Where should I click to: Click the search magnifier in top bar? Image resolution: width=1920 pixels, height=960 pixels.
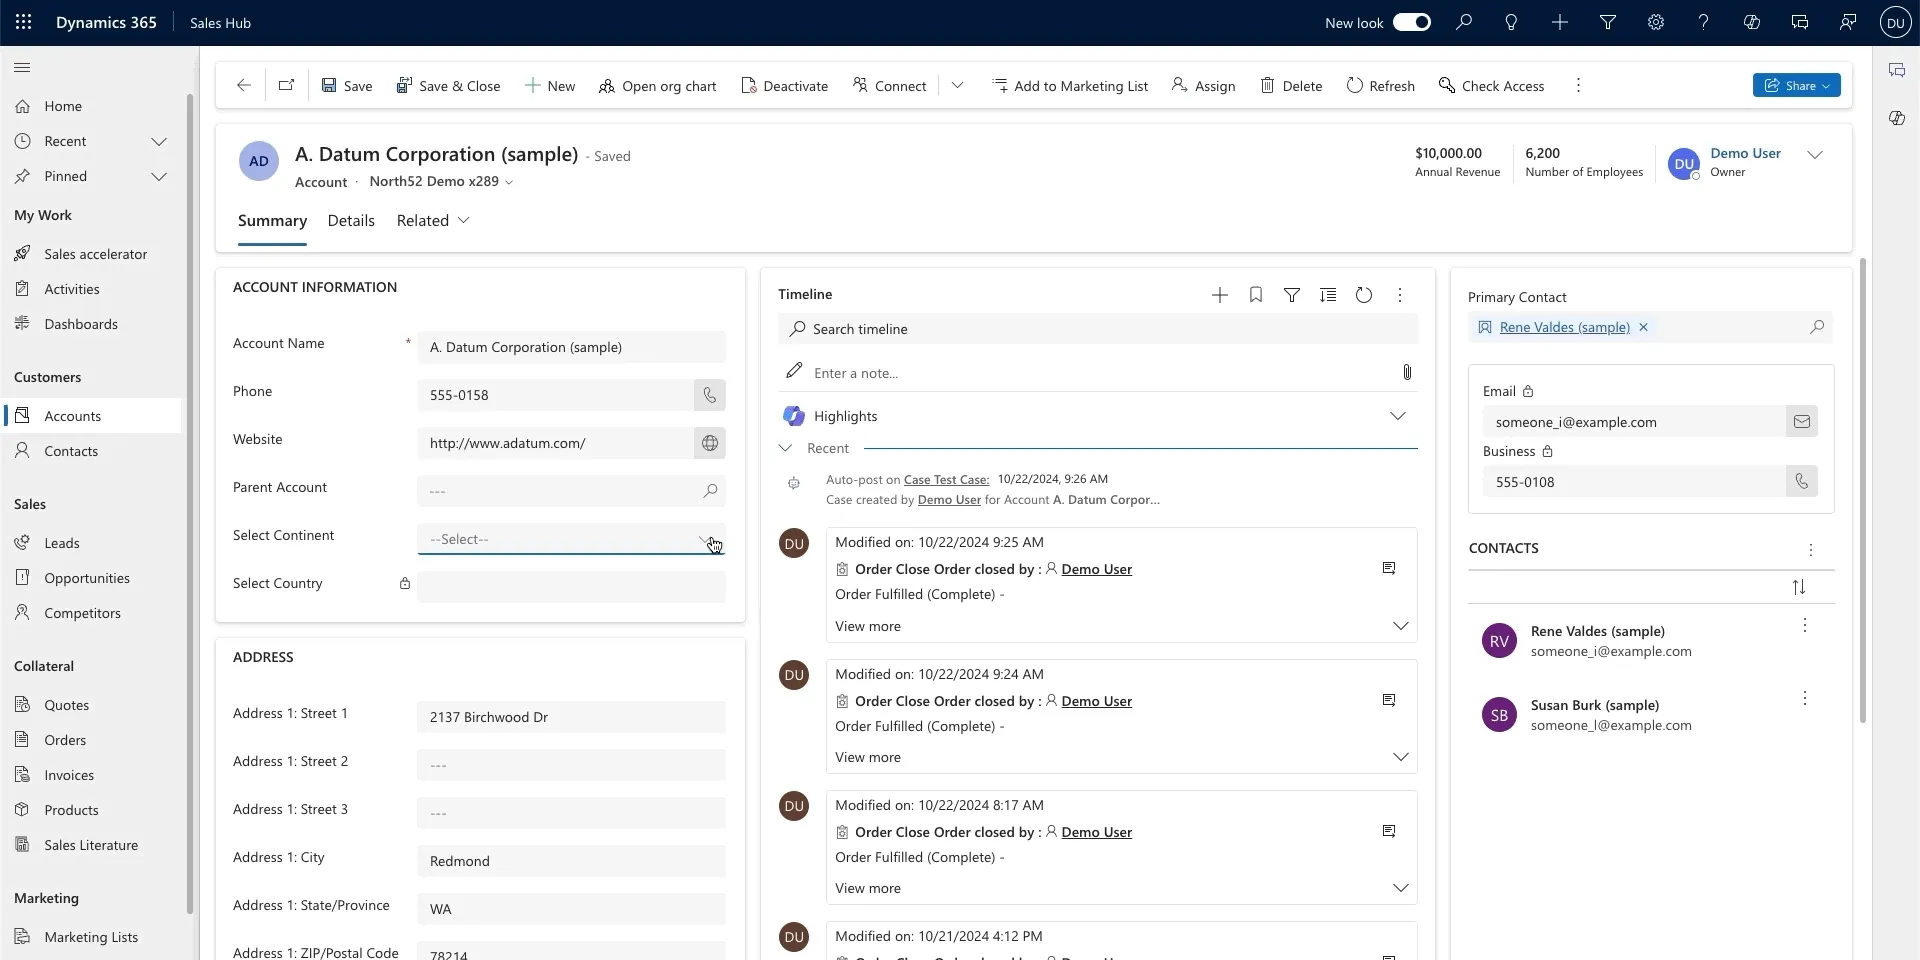(1464, 22)
